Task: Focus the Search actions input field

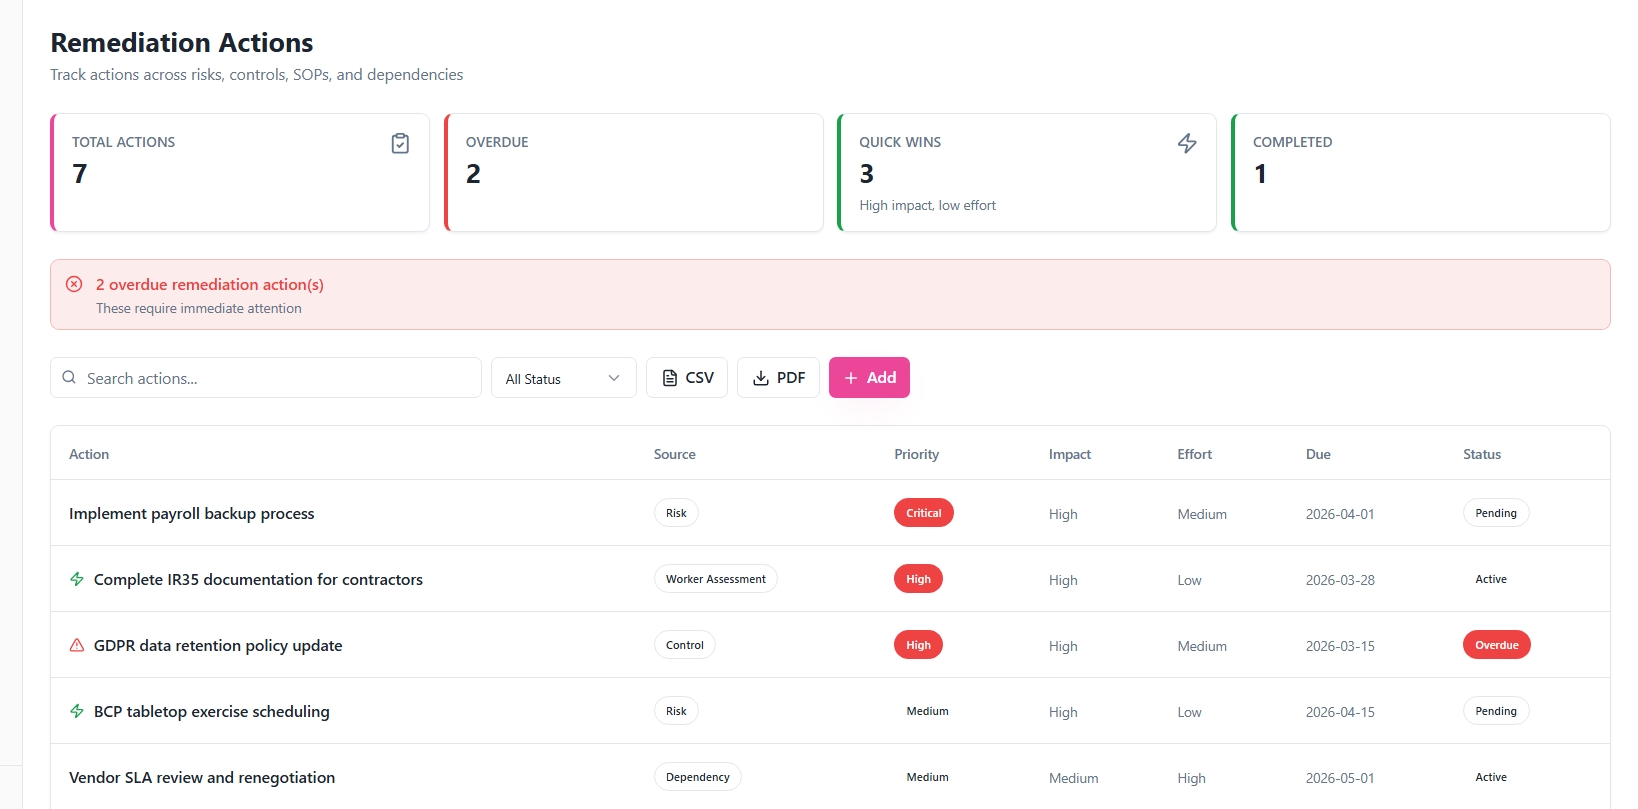Action: tap(266, 378)
